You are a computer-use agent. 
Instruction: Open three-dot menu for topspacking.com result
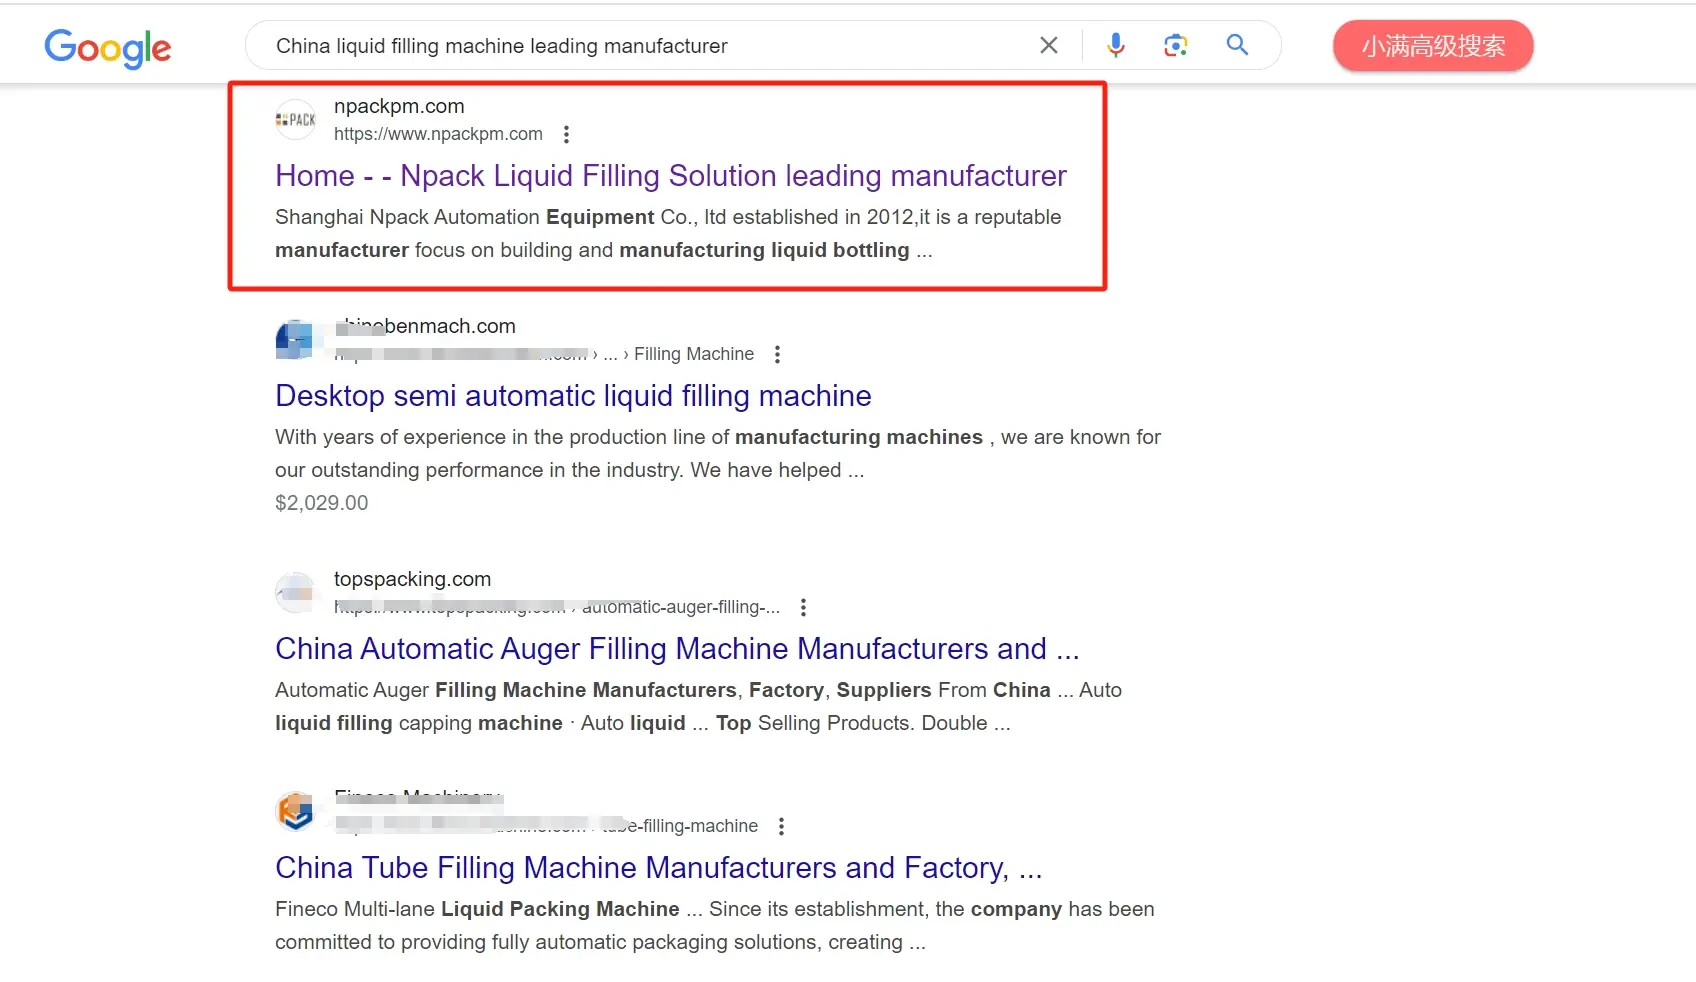[802, 607]
